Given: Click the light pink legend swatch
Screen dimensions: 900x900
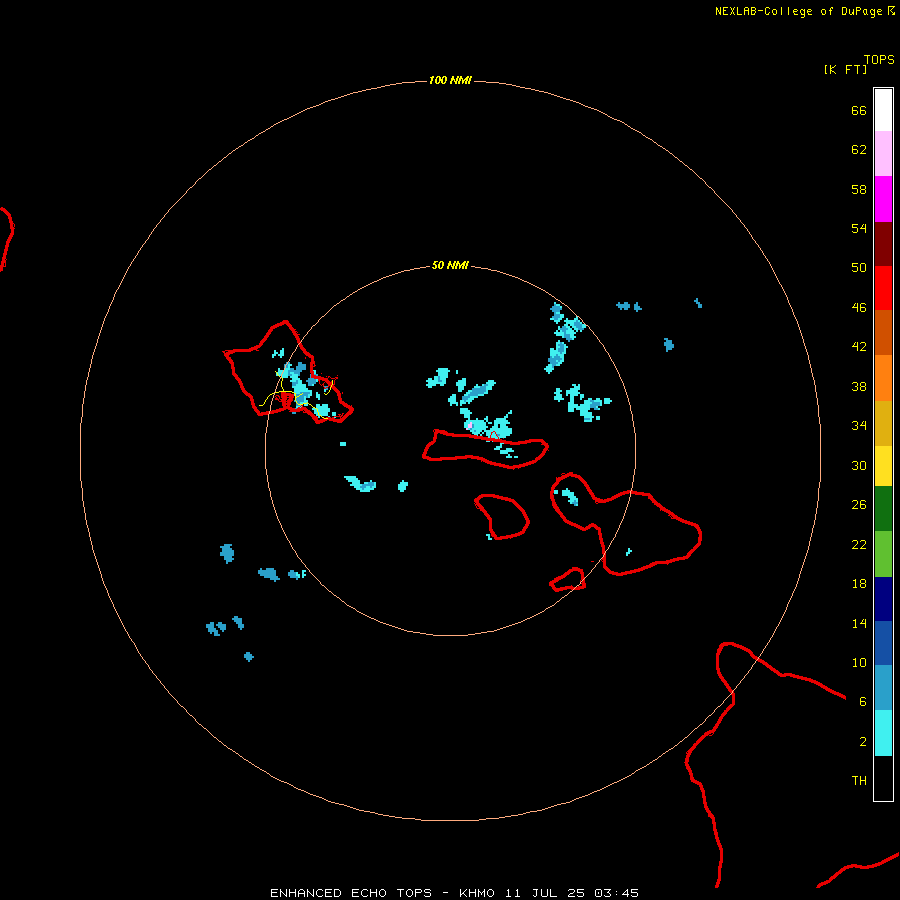Looking at the screenshot, I should (883, 153).
